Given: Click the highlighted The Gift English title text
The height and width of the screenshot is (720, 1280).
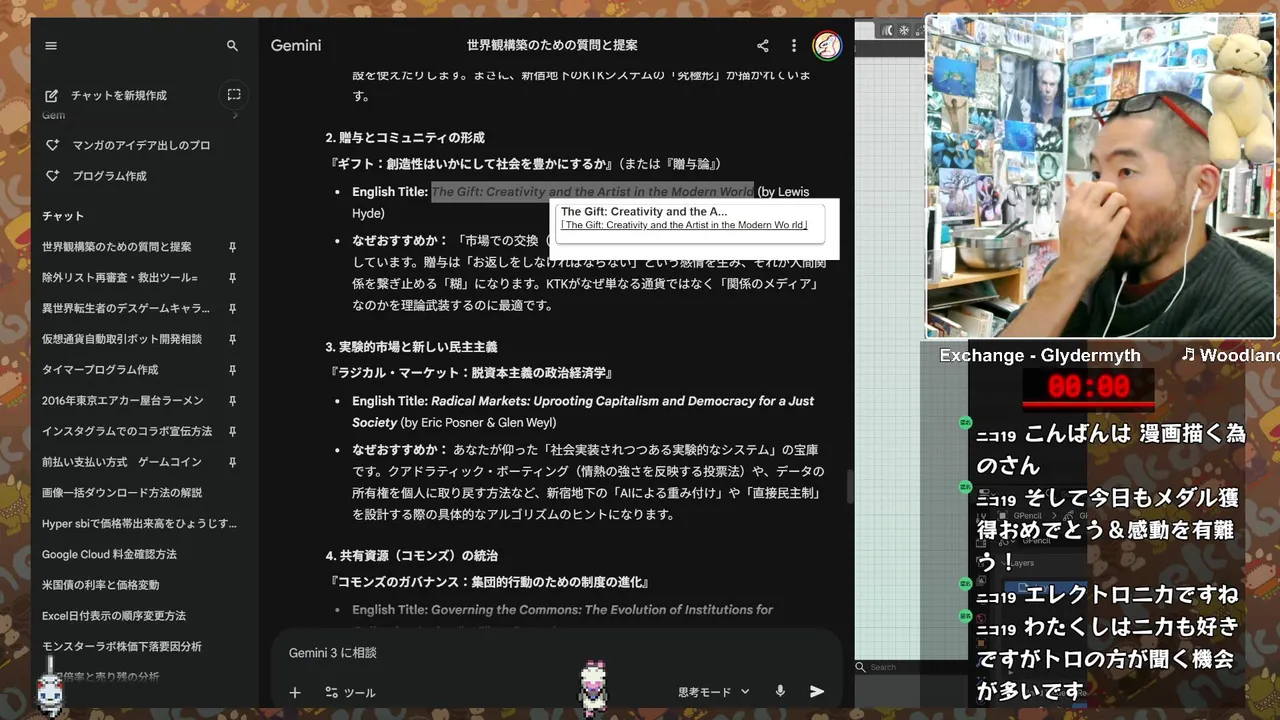Looking at the screenshot, I should coord(592,192).
